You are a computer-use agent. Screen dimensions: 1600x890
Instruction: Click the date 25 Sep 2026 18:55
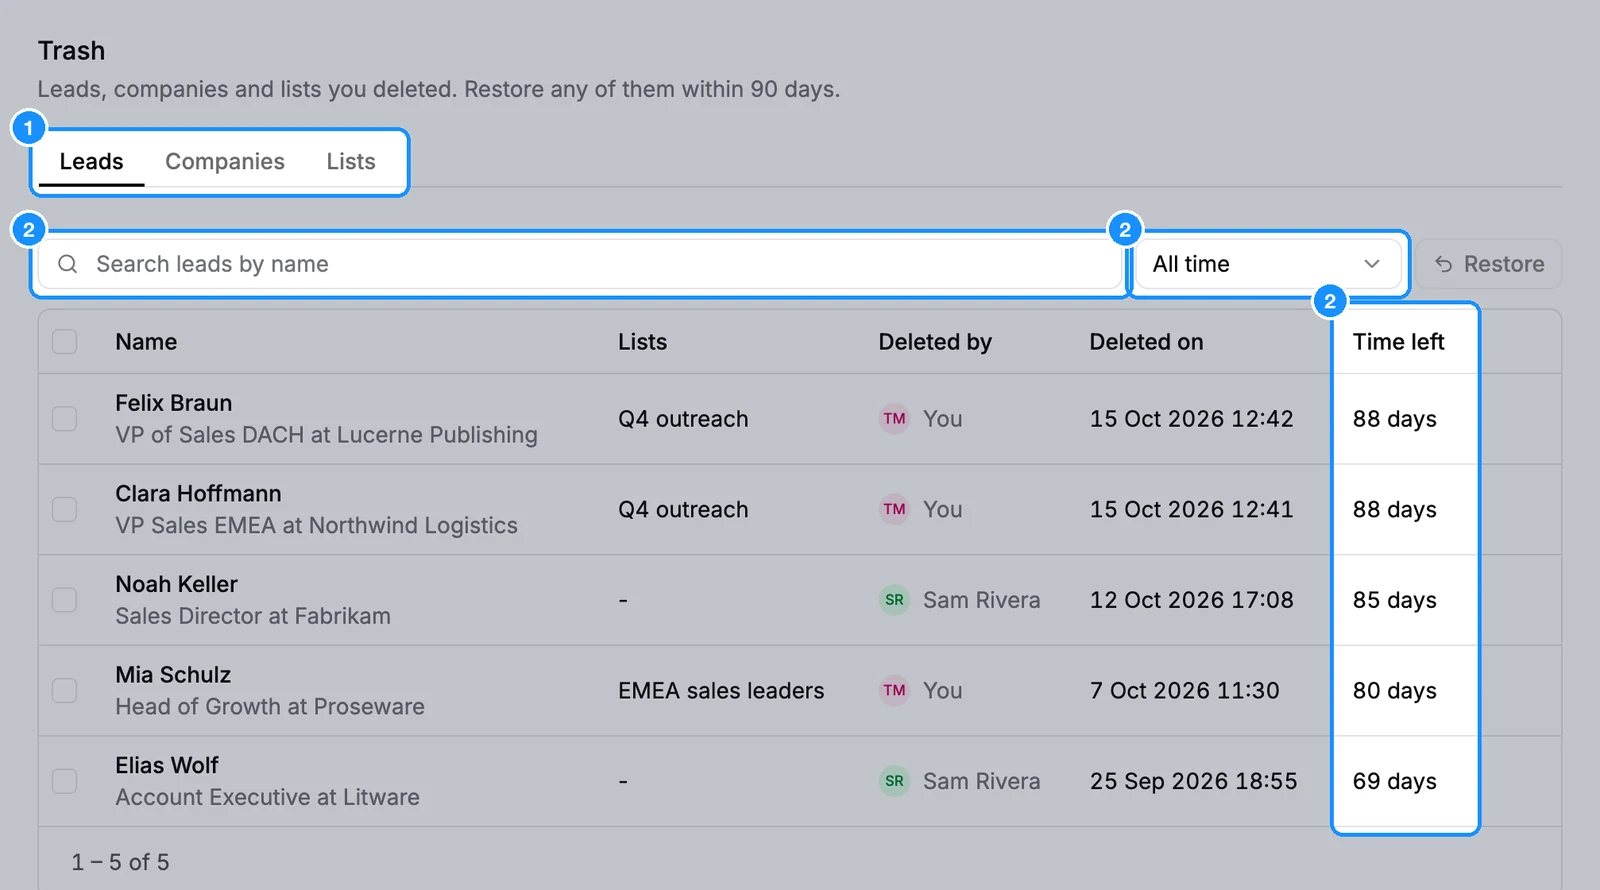pos(1194,781)
